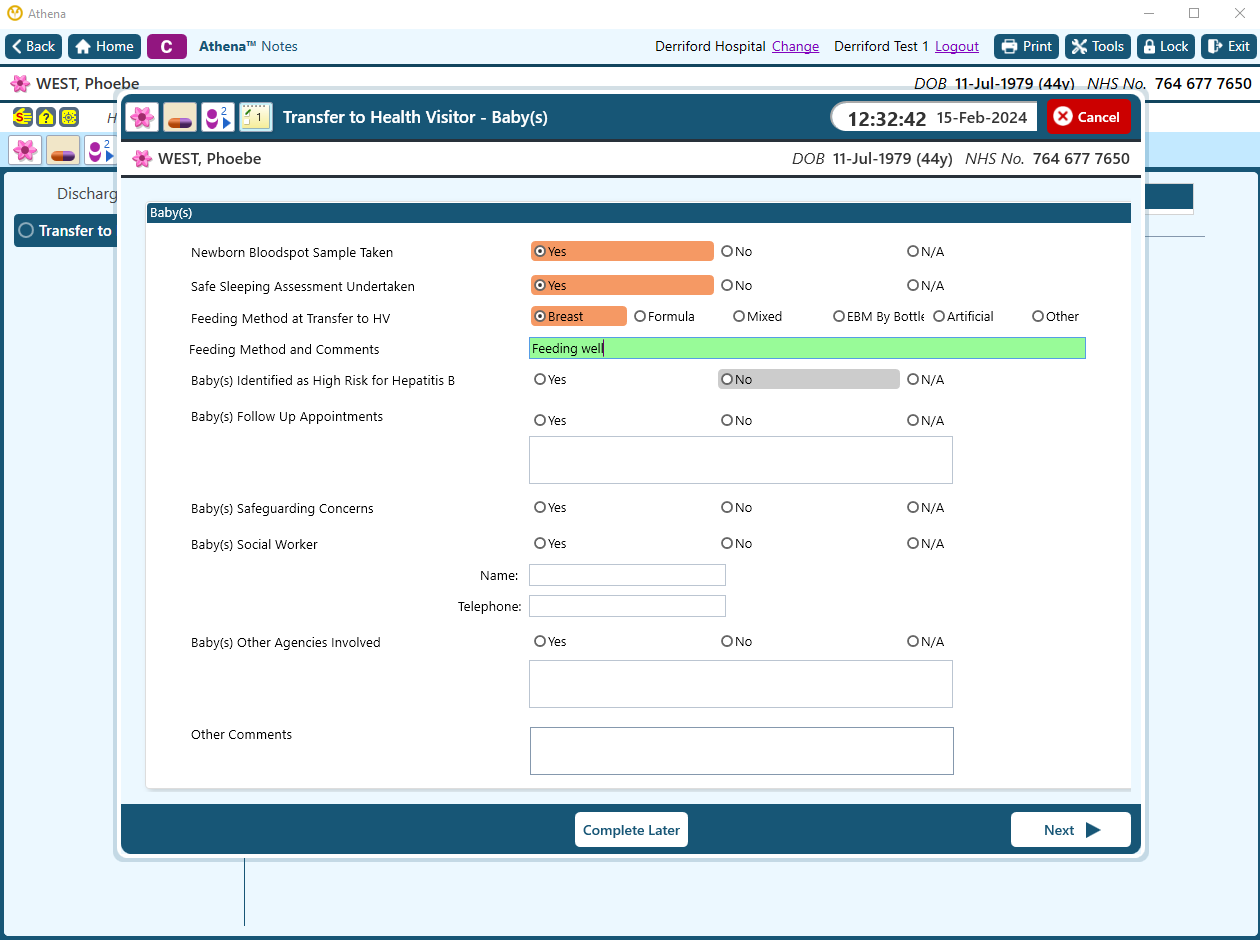
Task: Select N/A for Newborn Bloodspot Sample Taken
Action: coord(926,252)
